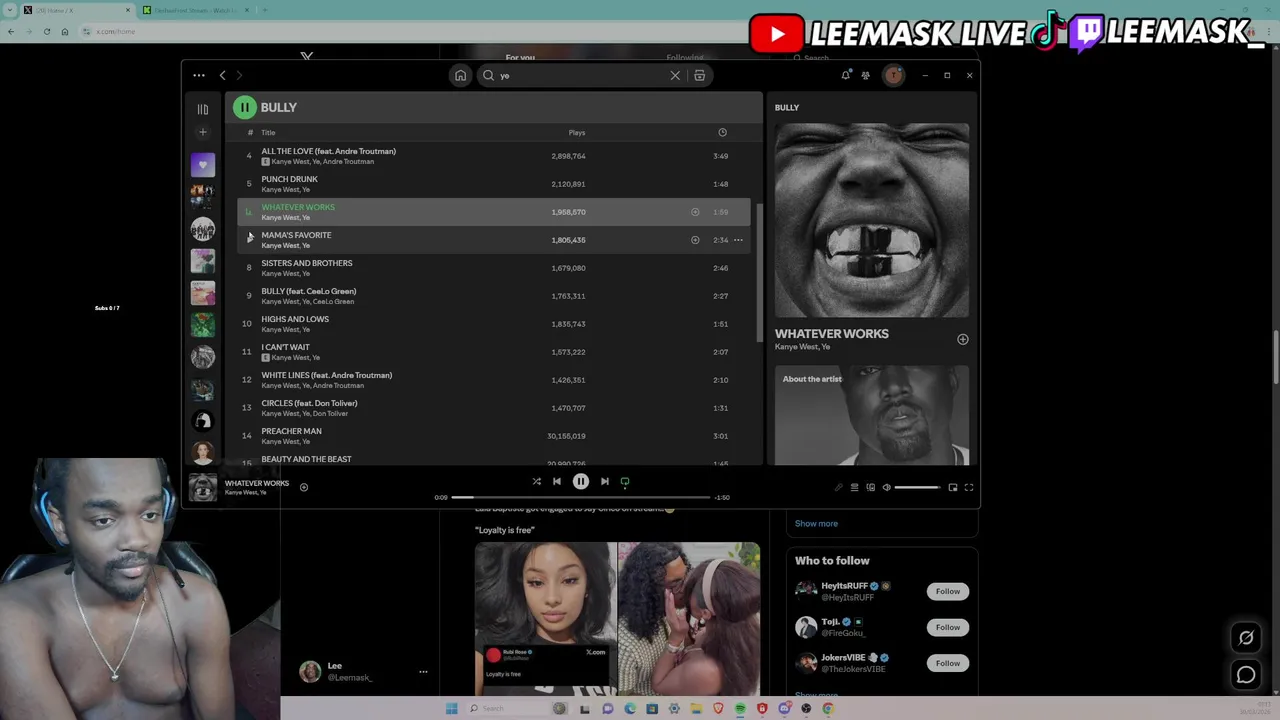Add MAMA'S FAVORITE to Liked Songs

click(695, 240)
